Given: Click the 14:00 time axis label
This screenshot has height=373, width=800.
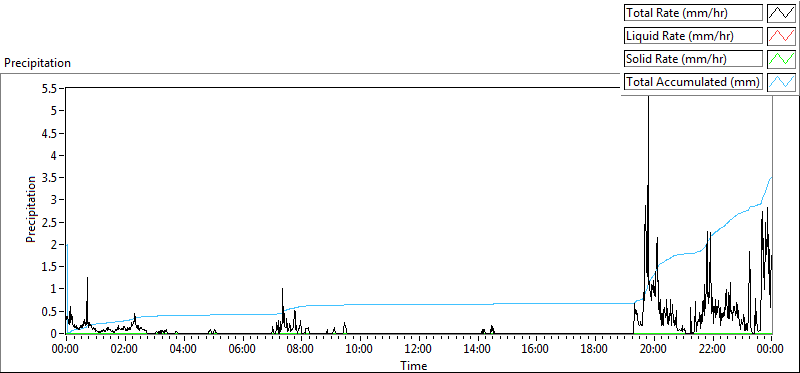Looking at the screenshot, I should [477, 349].
